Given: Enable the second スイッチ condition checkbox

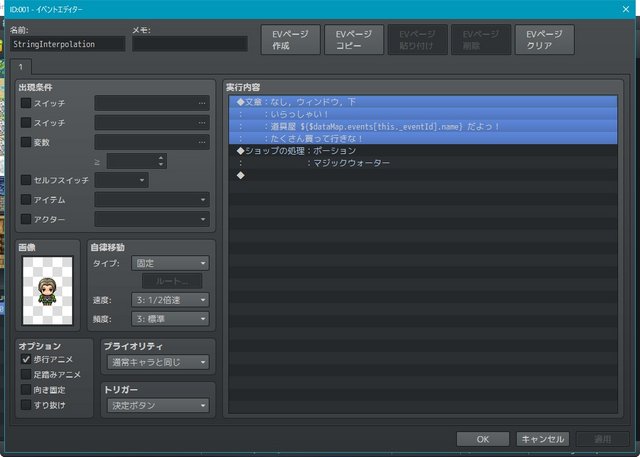Looking at the screenshot, I should click(x=26, y=122).
